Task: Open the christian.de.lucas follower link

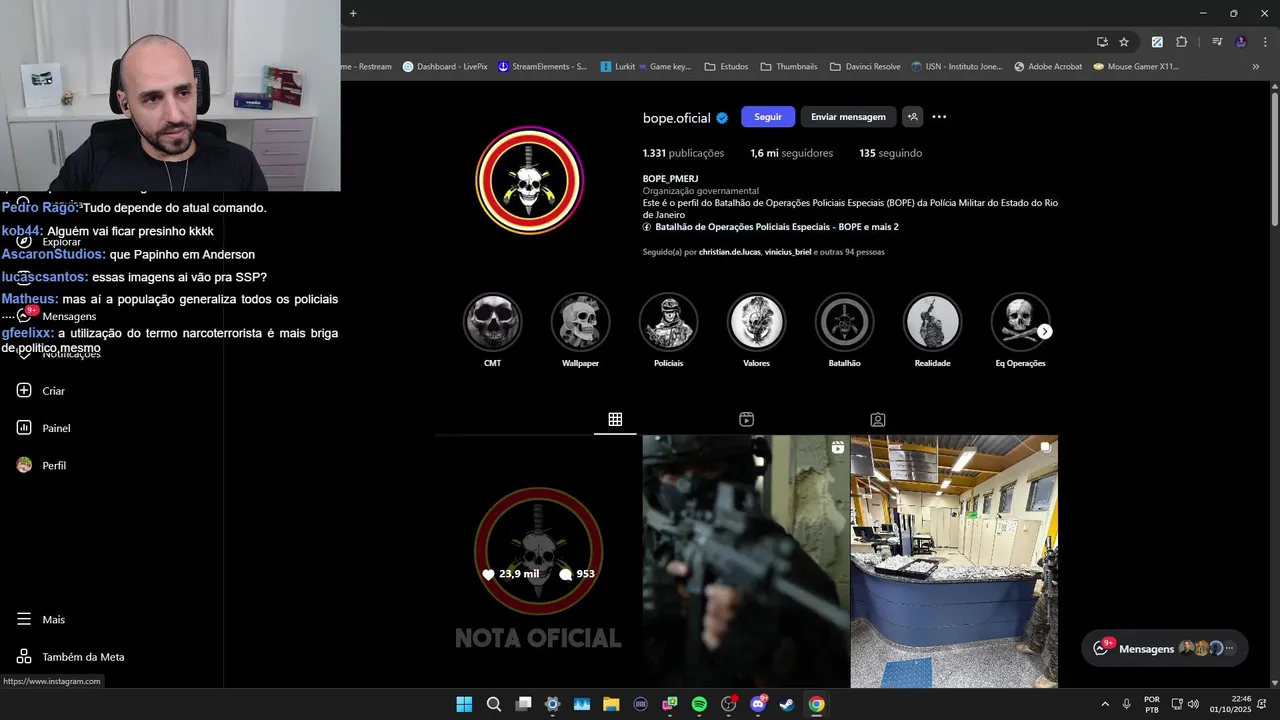Action: 730,252
